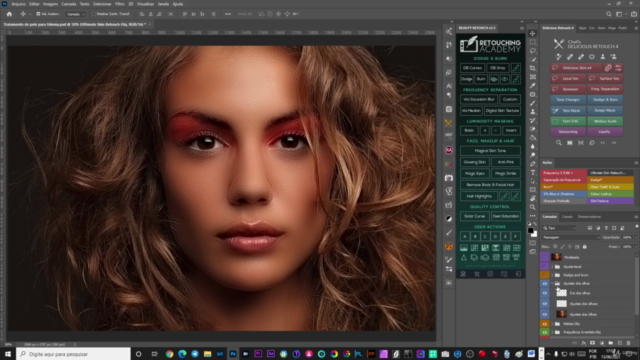Viewport: 640px width, 360px height.
Task: Open the Opacity value dropdown arrow
Action: pyautogui.click(x=636, y=237)
